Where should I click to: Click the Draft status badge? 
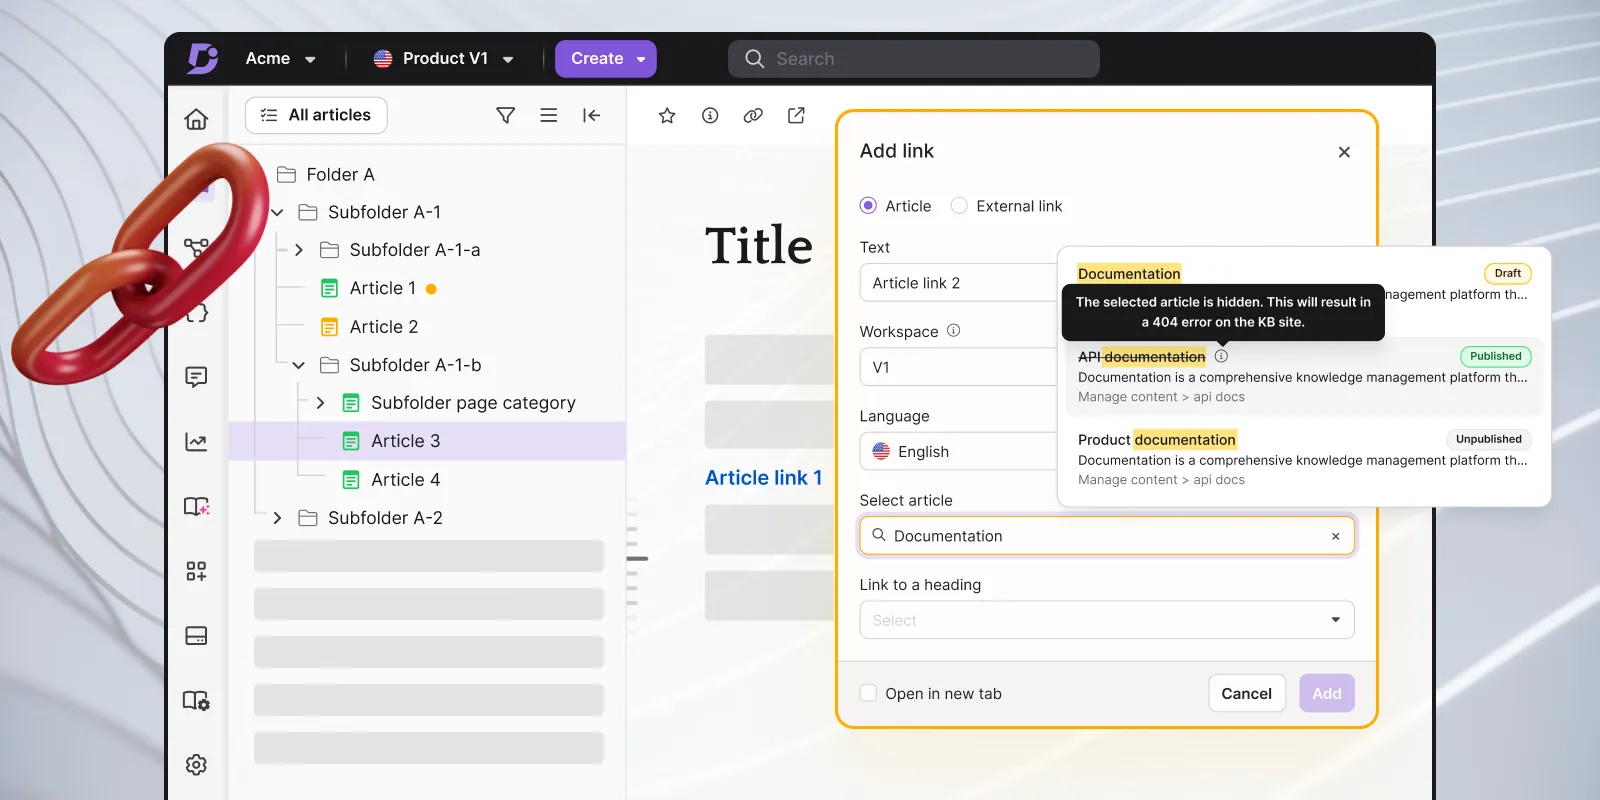point(1508,273)
